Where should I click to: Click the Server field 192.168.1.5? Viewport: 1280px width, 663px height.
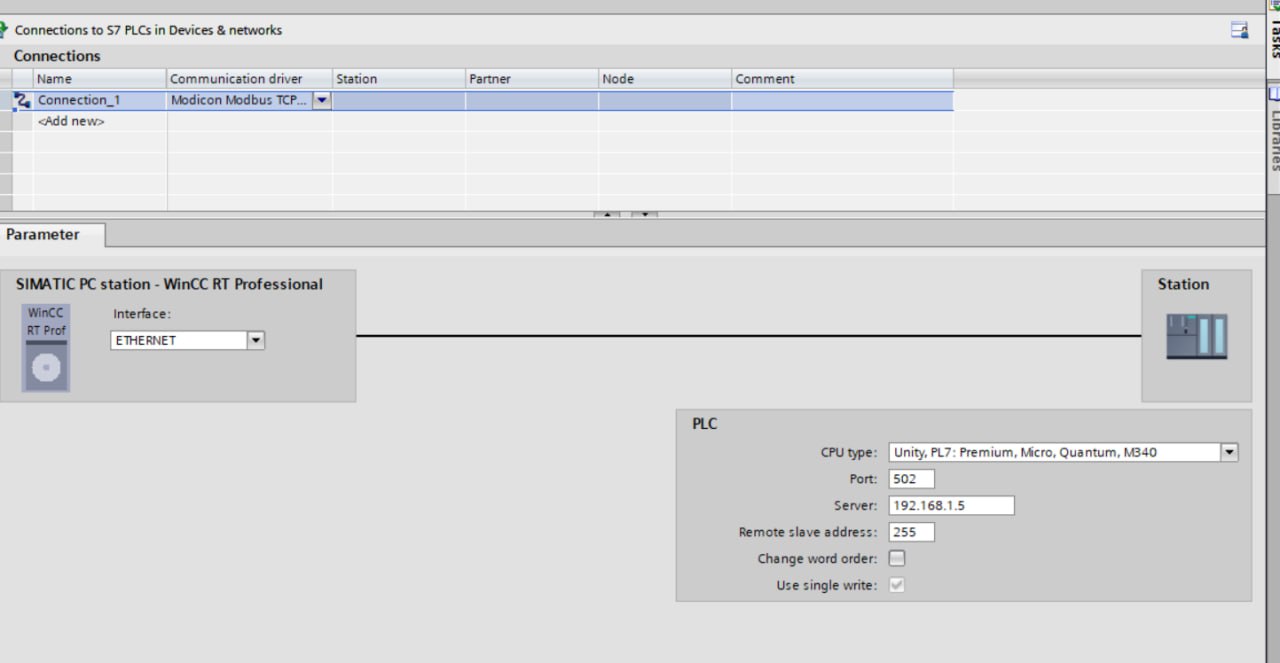(951, 505)
